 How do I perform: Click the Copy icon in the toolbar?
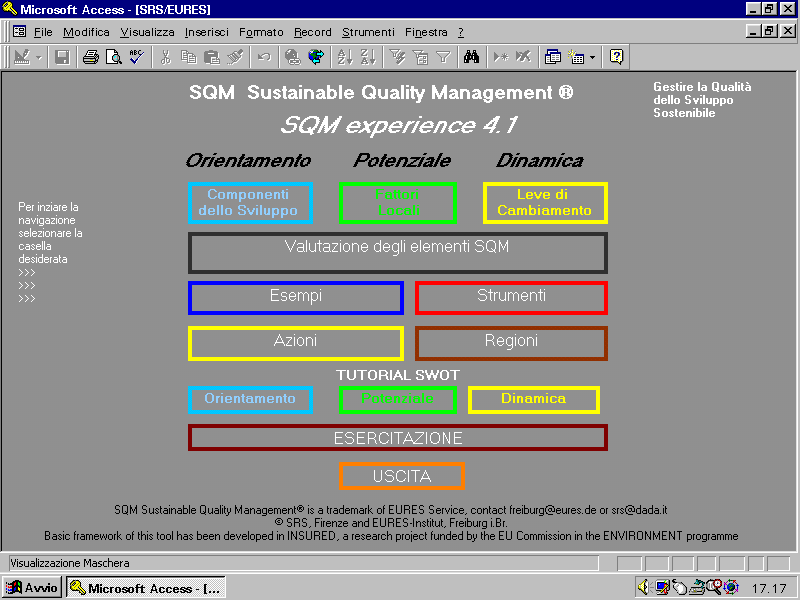point(188,57)
